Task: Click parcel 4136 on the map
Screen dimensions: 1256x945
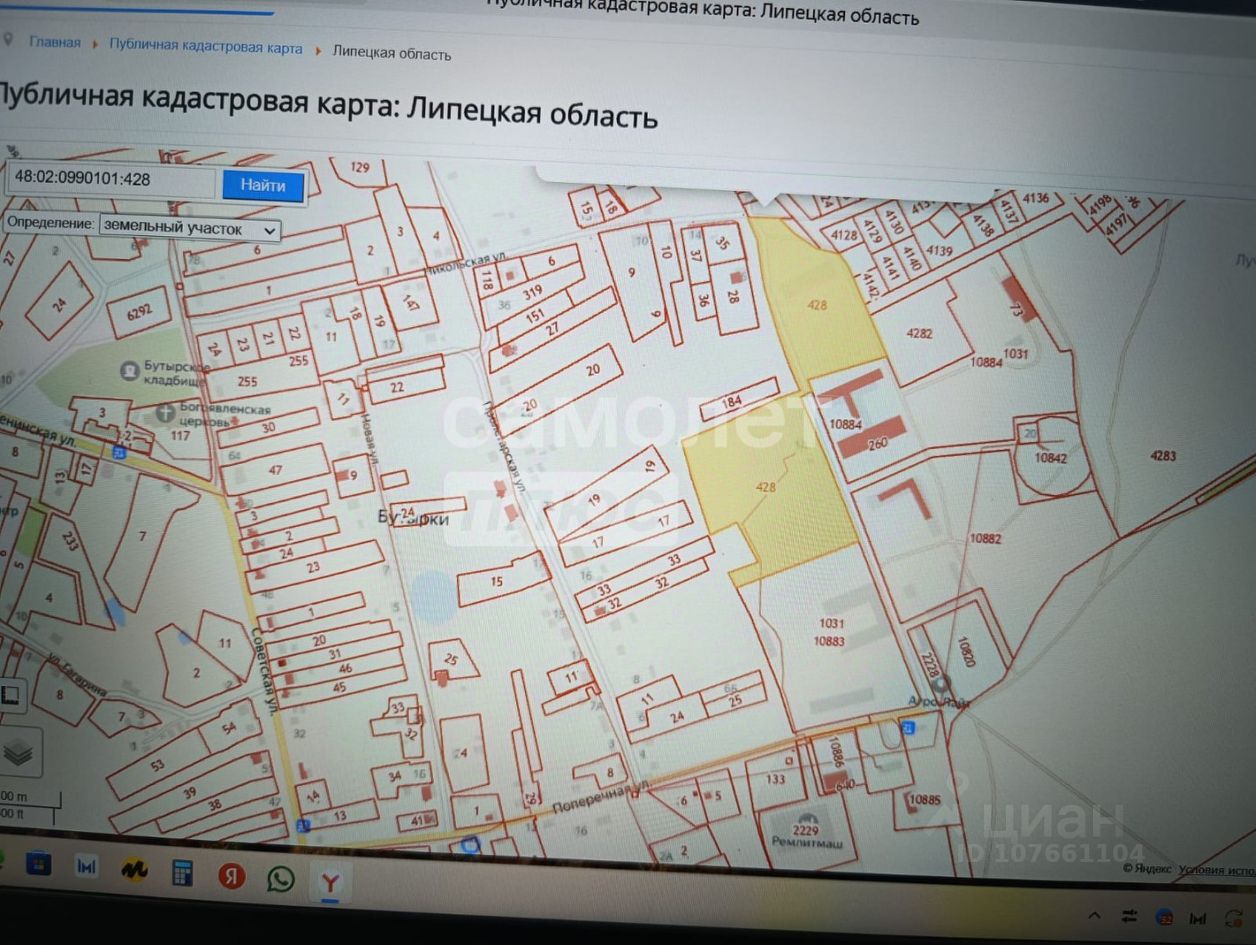Action: (x=1035, y=198)
